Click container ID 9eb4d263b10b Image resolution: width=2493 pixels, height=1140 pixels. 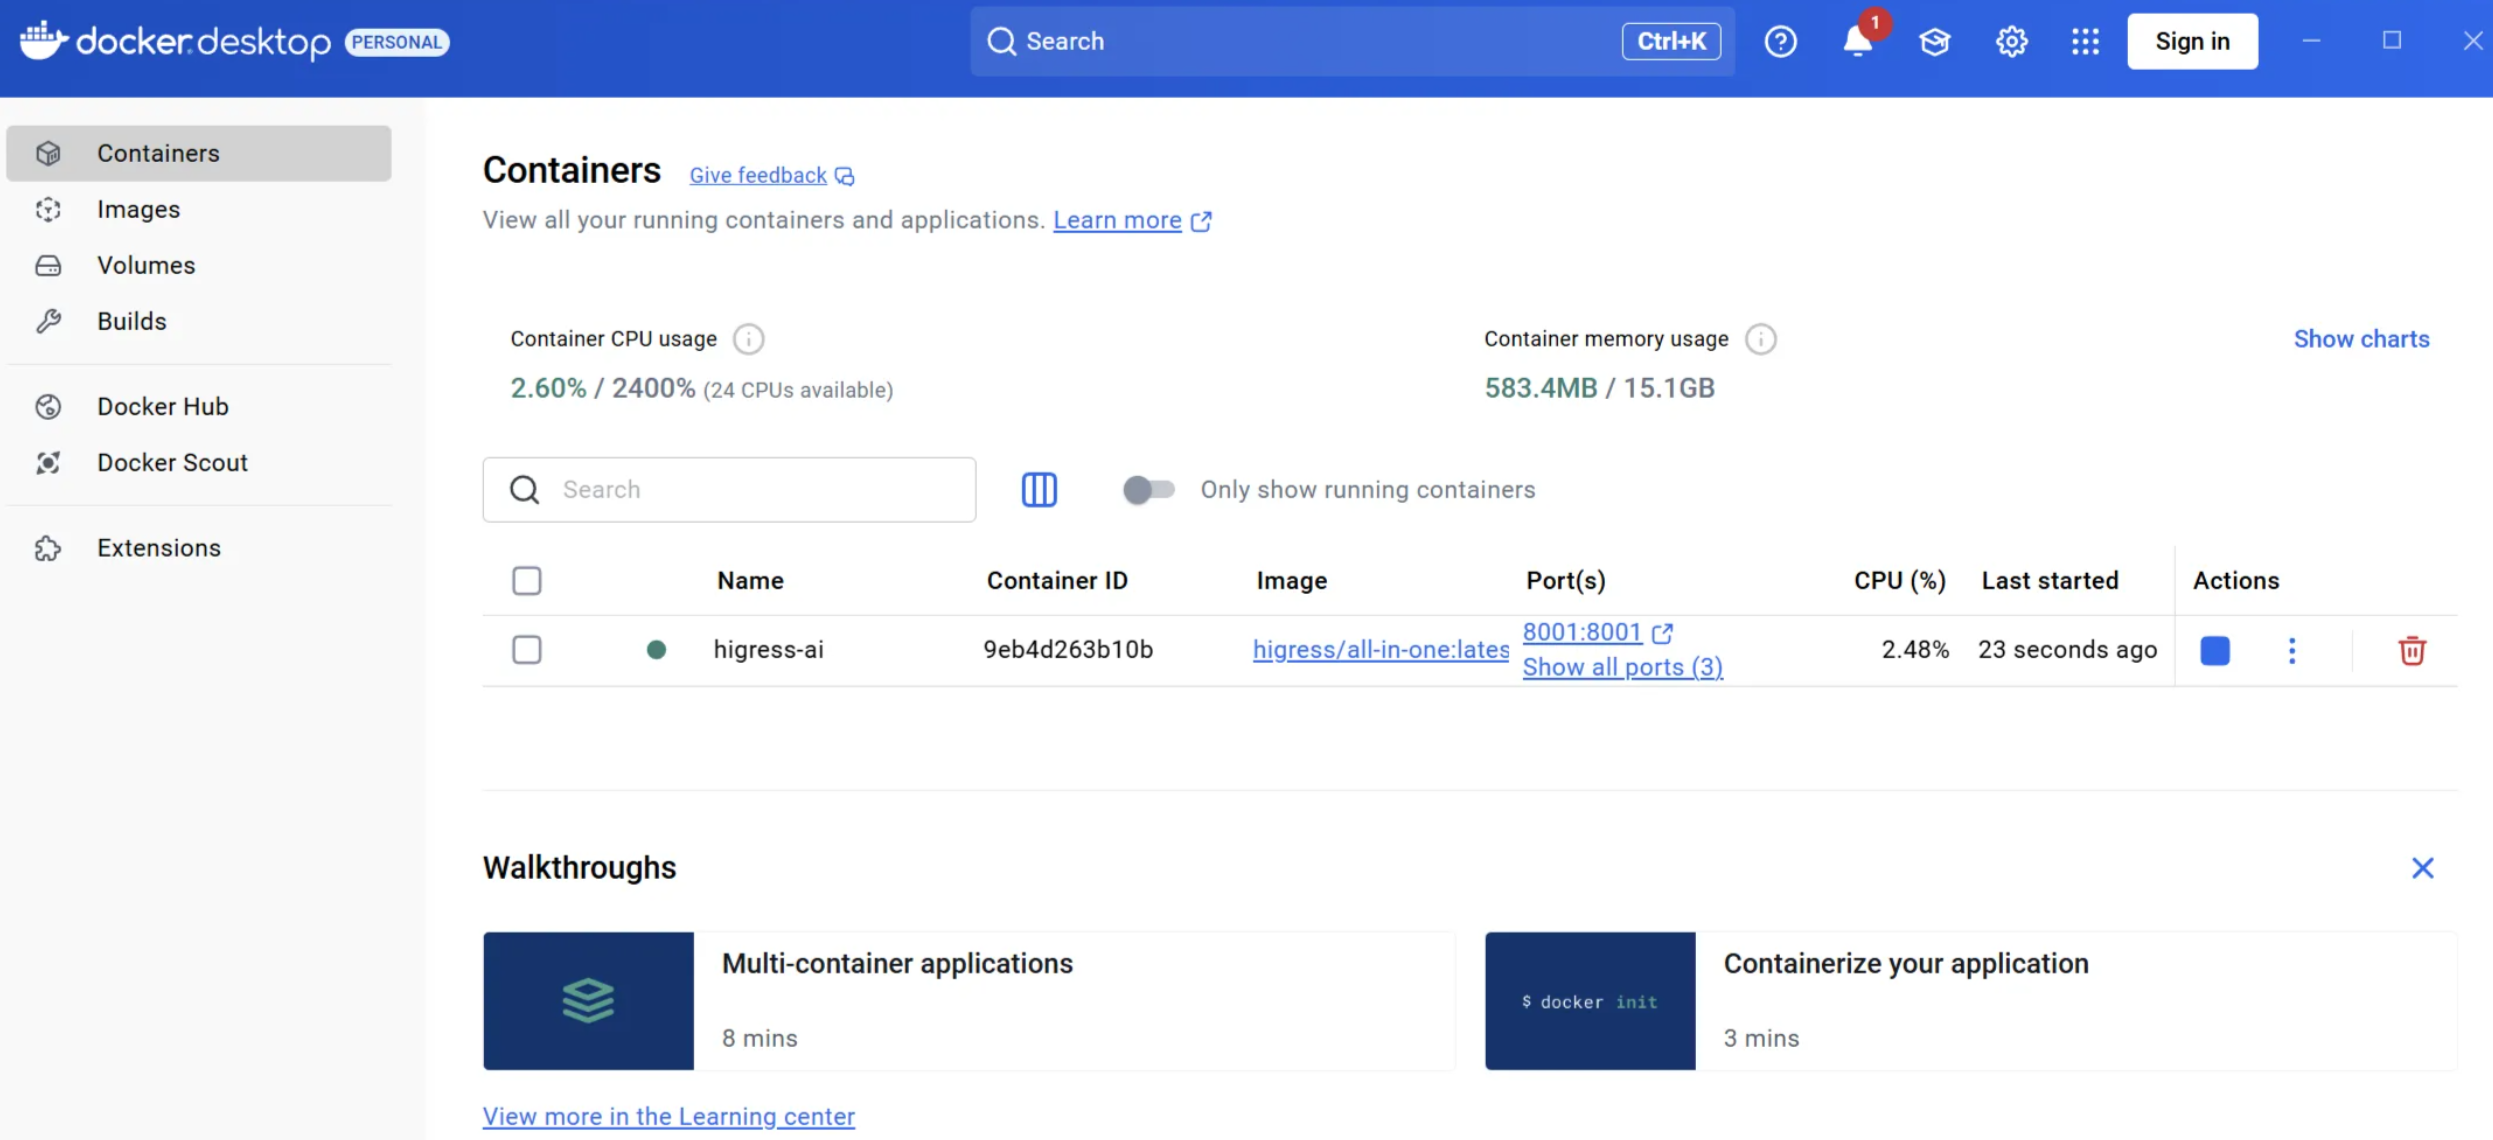click(1067, 650)
